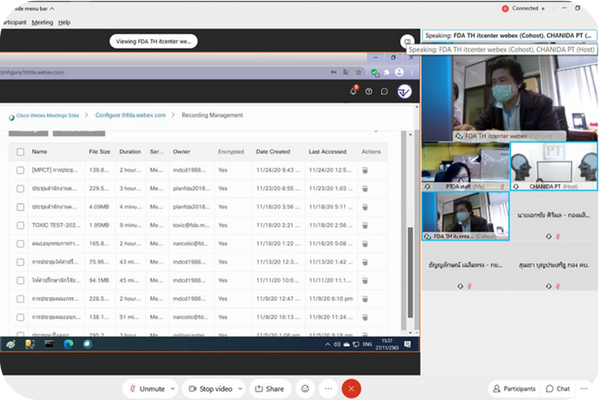Viewport: 600px width, 400px height.
Task: Sort by File Size column header
Action: click(99, 152)
